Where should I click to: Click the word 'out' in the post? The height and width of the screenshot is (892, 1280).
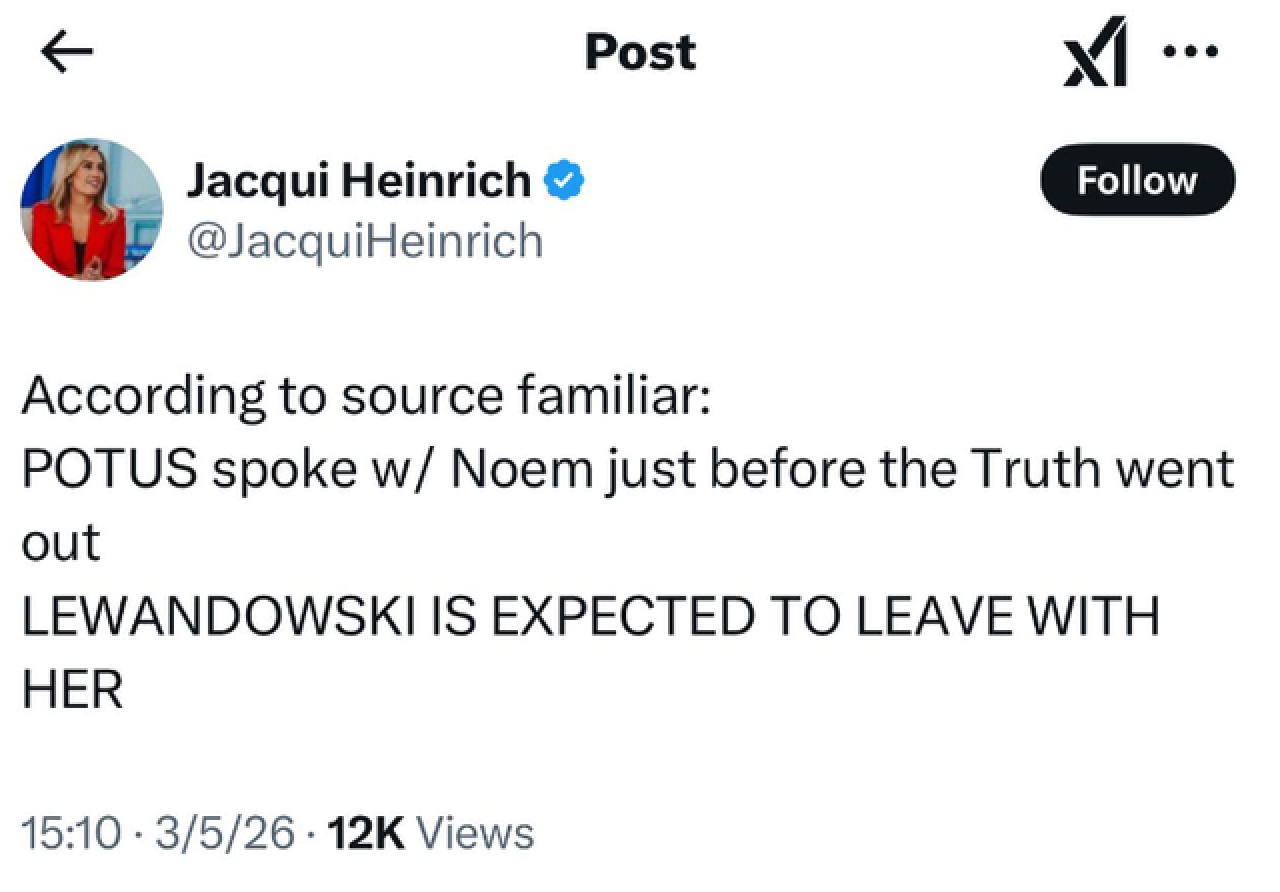click(x=60, y=543)
